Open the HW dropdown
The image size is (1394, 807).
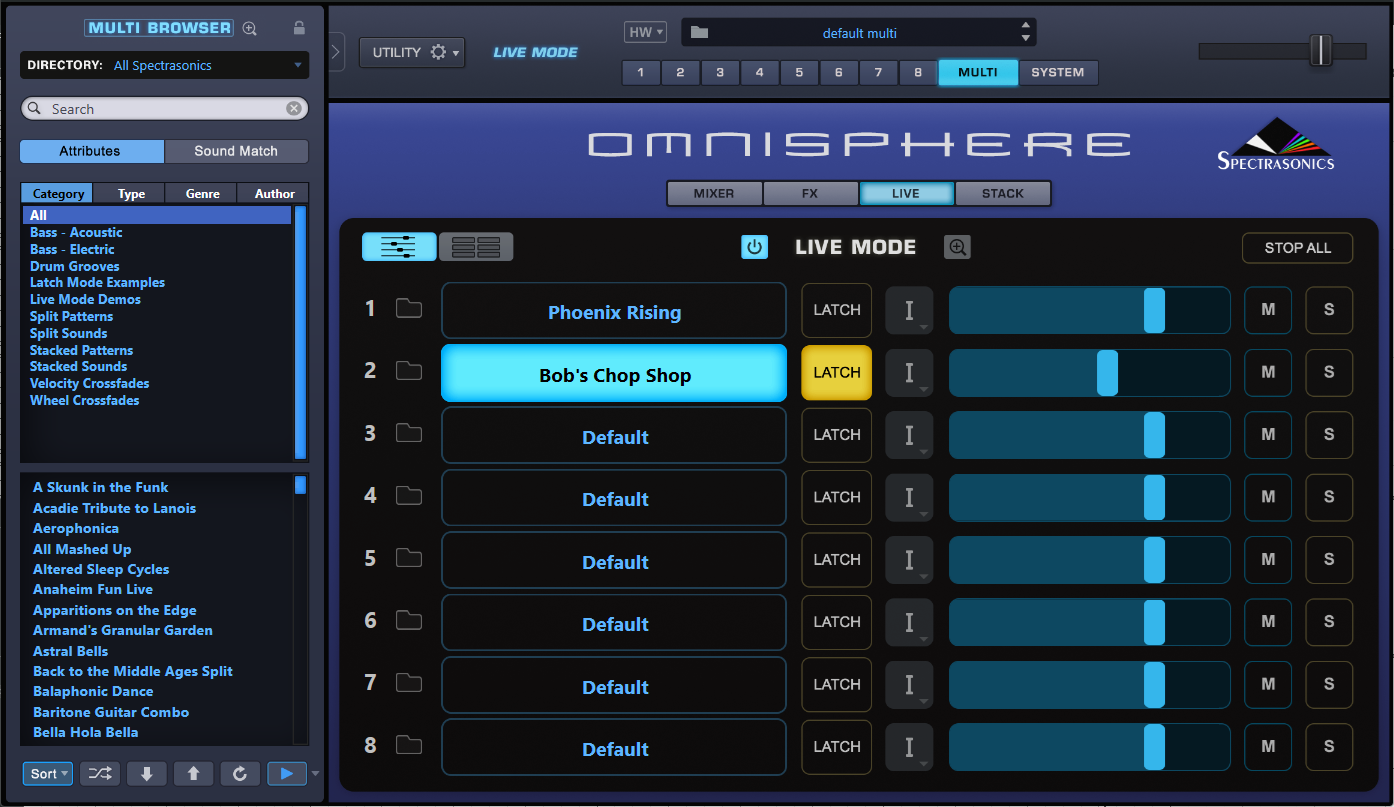(x=646, y=32)
